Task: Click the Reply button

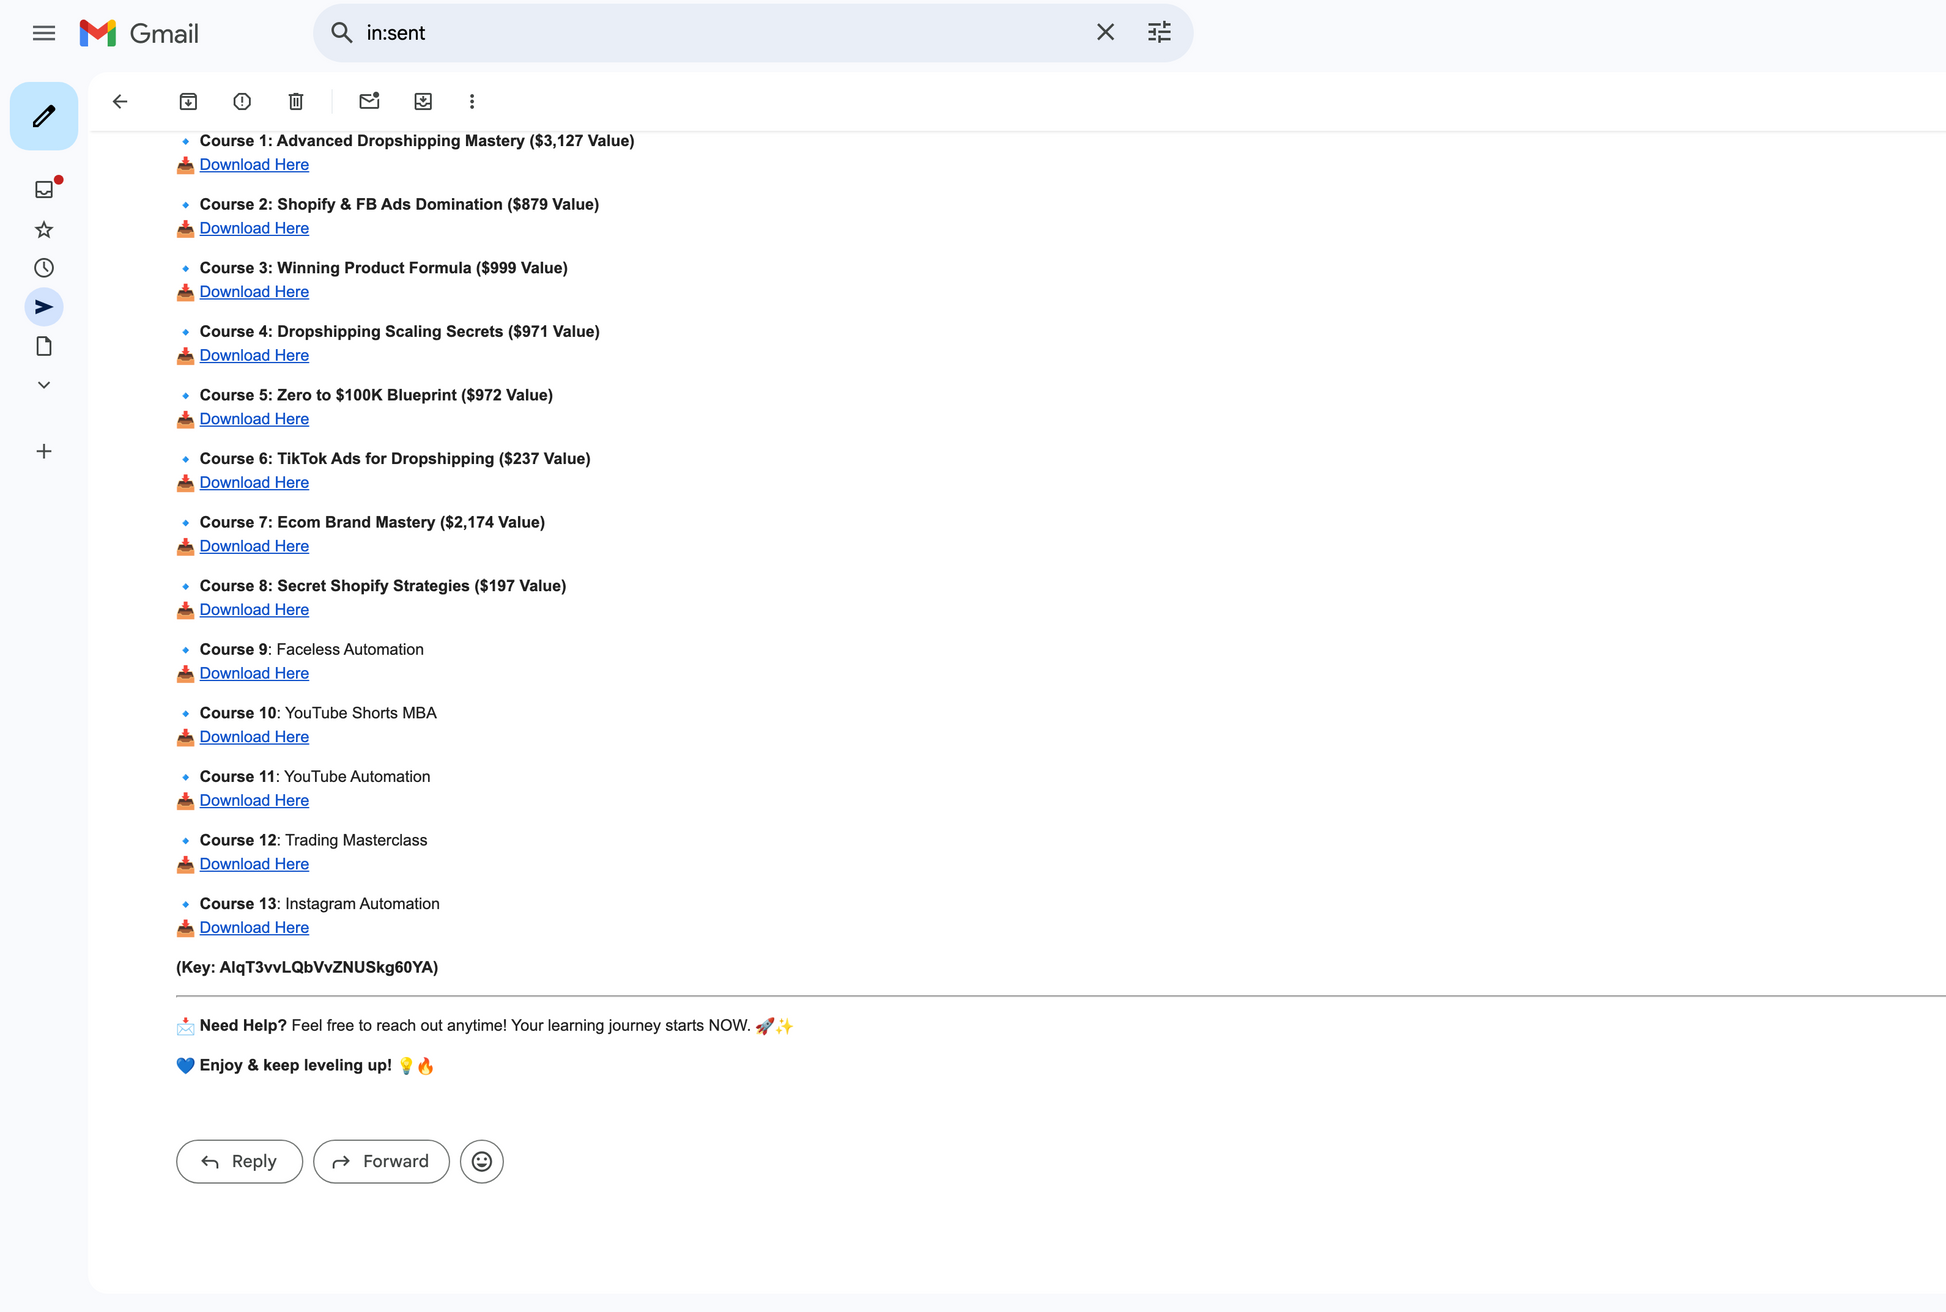Action: point(239,1161)
